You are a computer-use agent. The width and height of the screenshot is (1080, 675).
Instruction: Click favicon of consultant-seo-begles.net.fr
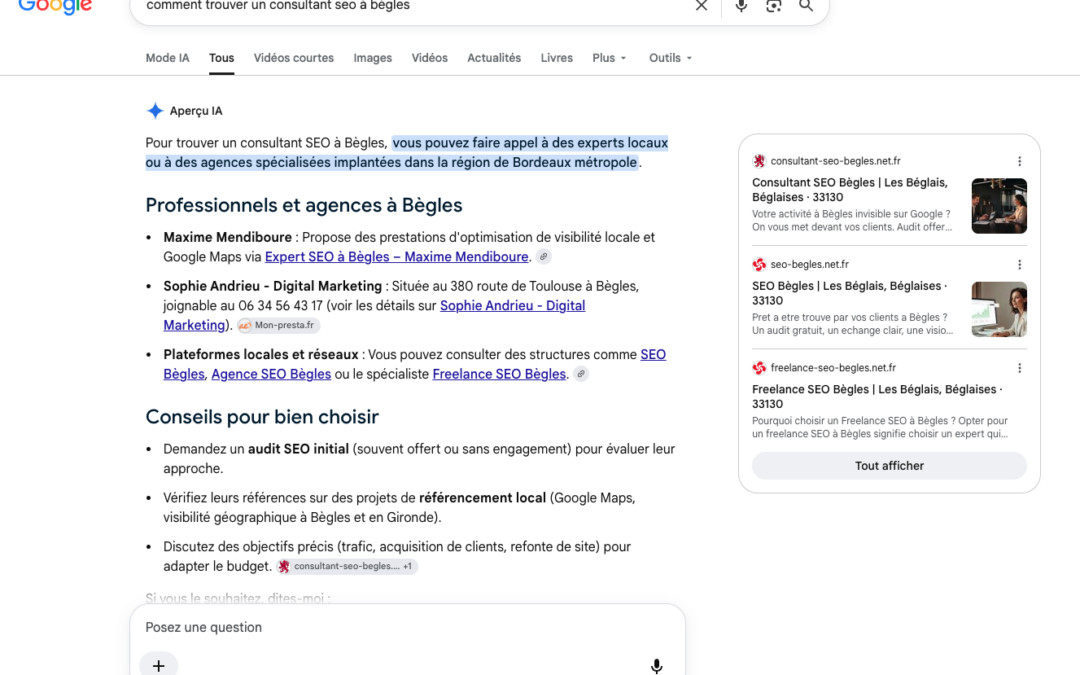(x=759, y=161)
